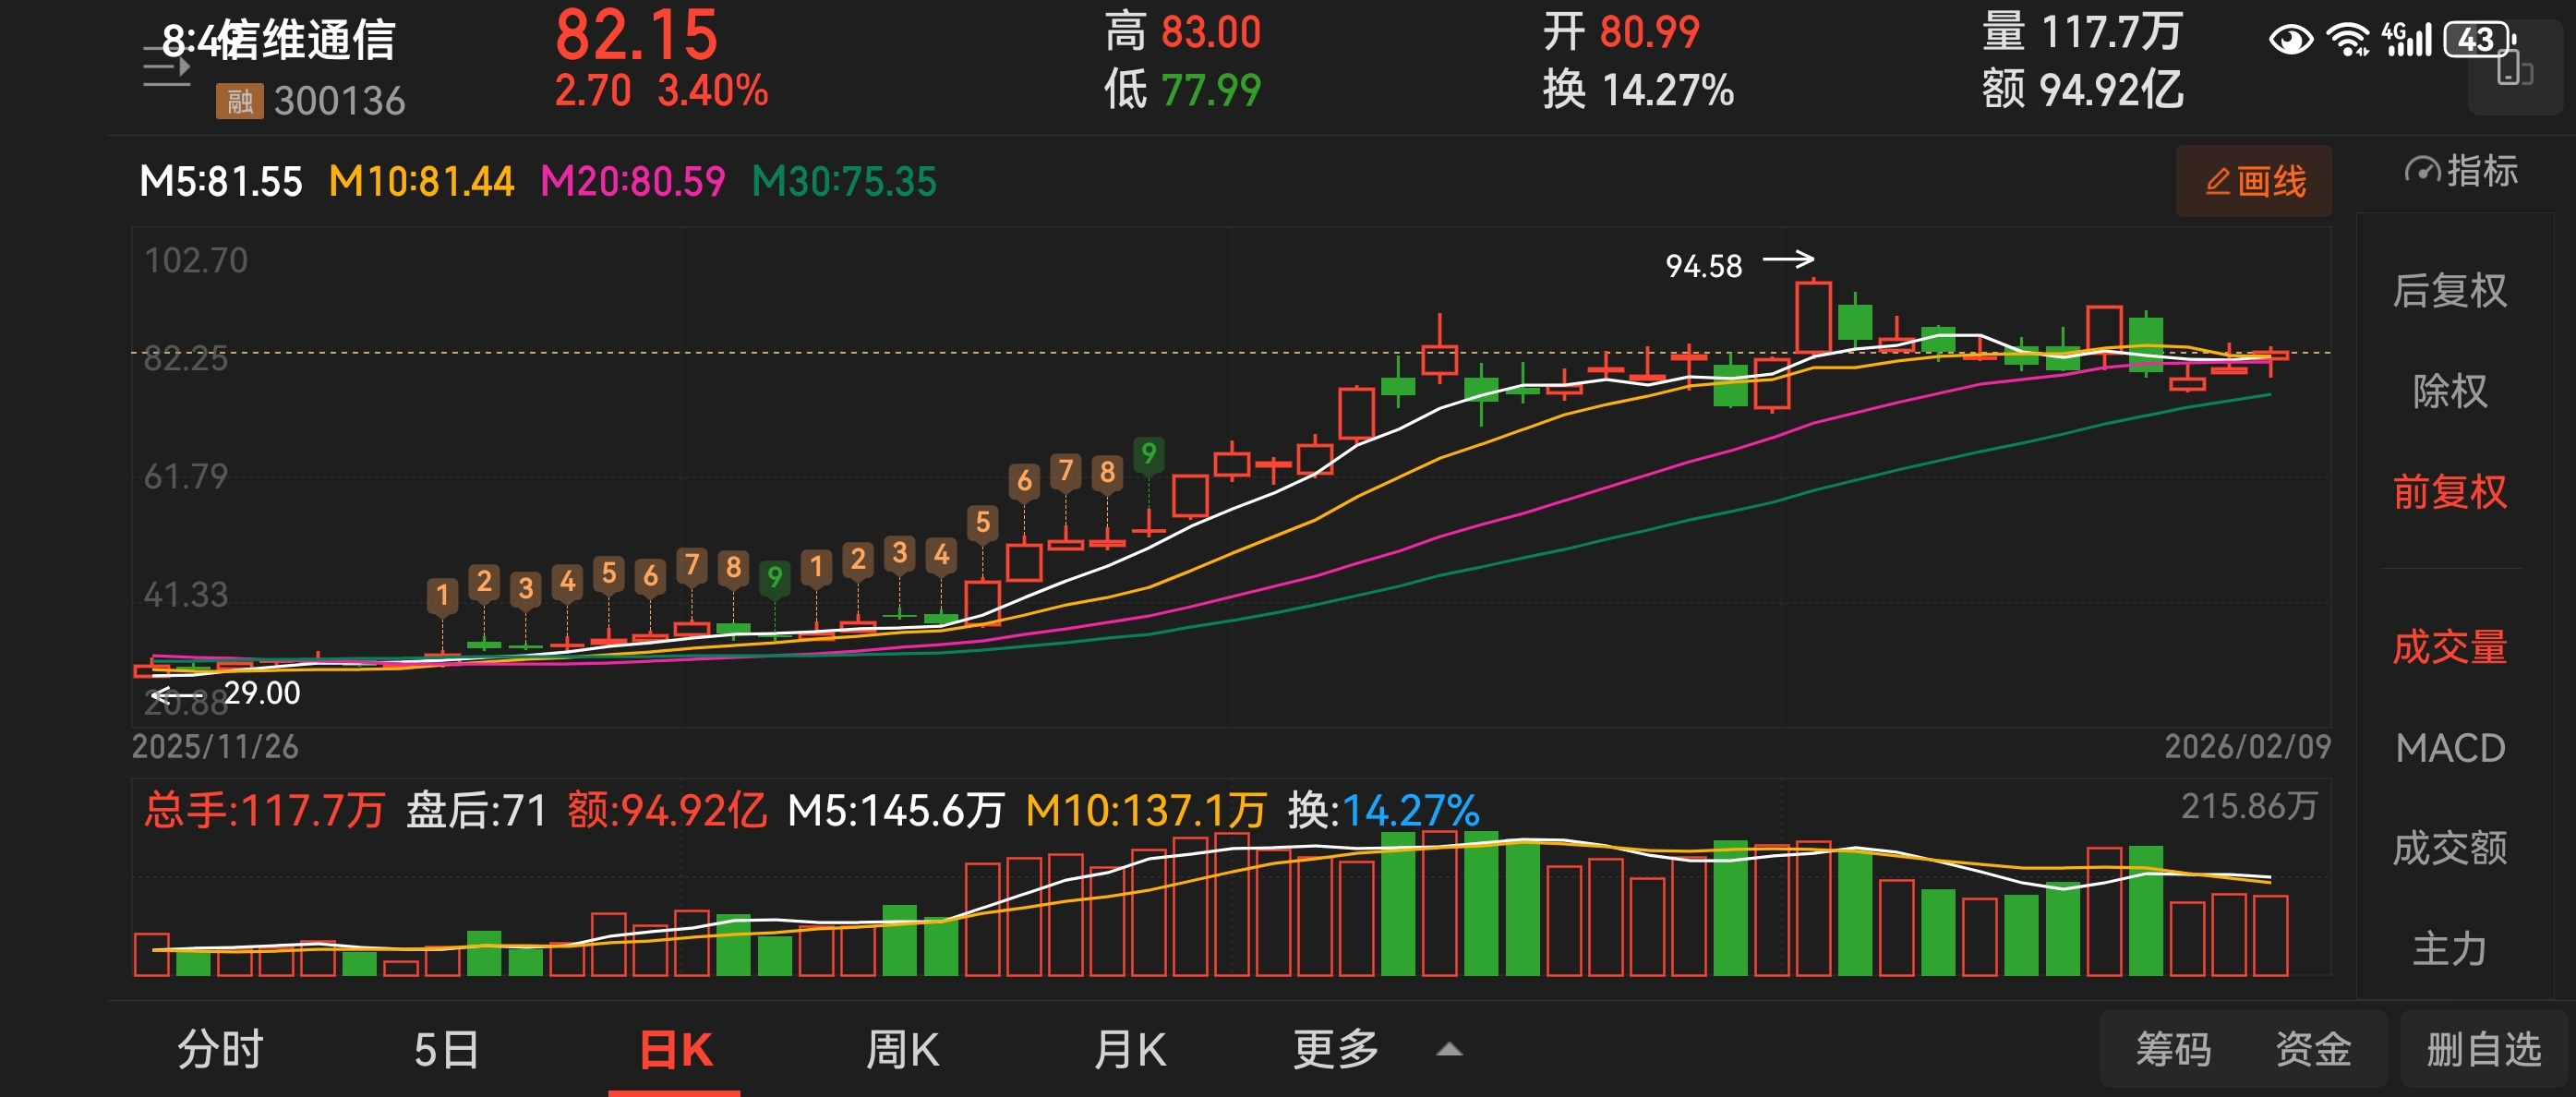Viewport: 2576px width, 1097px height.
Task: Switch to the 周K tab
Action: tap(902, 1050)
